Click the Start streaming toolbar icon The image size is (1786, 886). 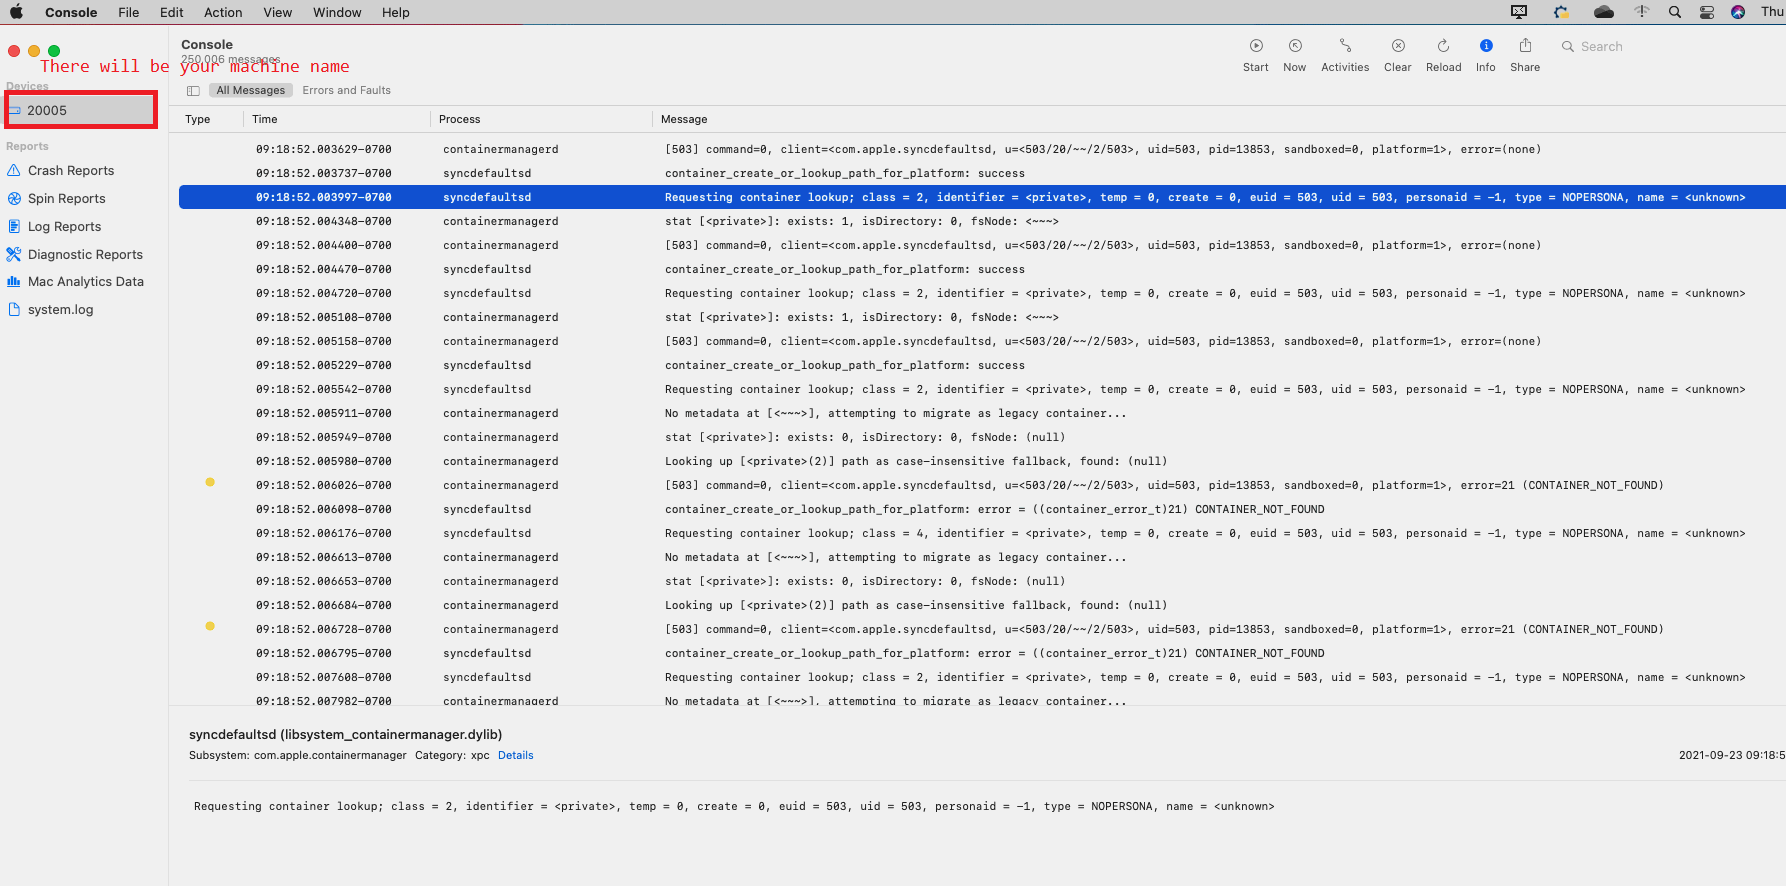click(1256, 46)
